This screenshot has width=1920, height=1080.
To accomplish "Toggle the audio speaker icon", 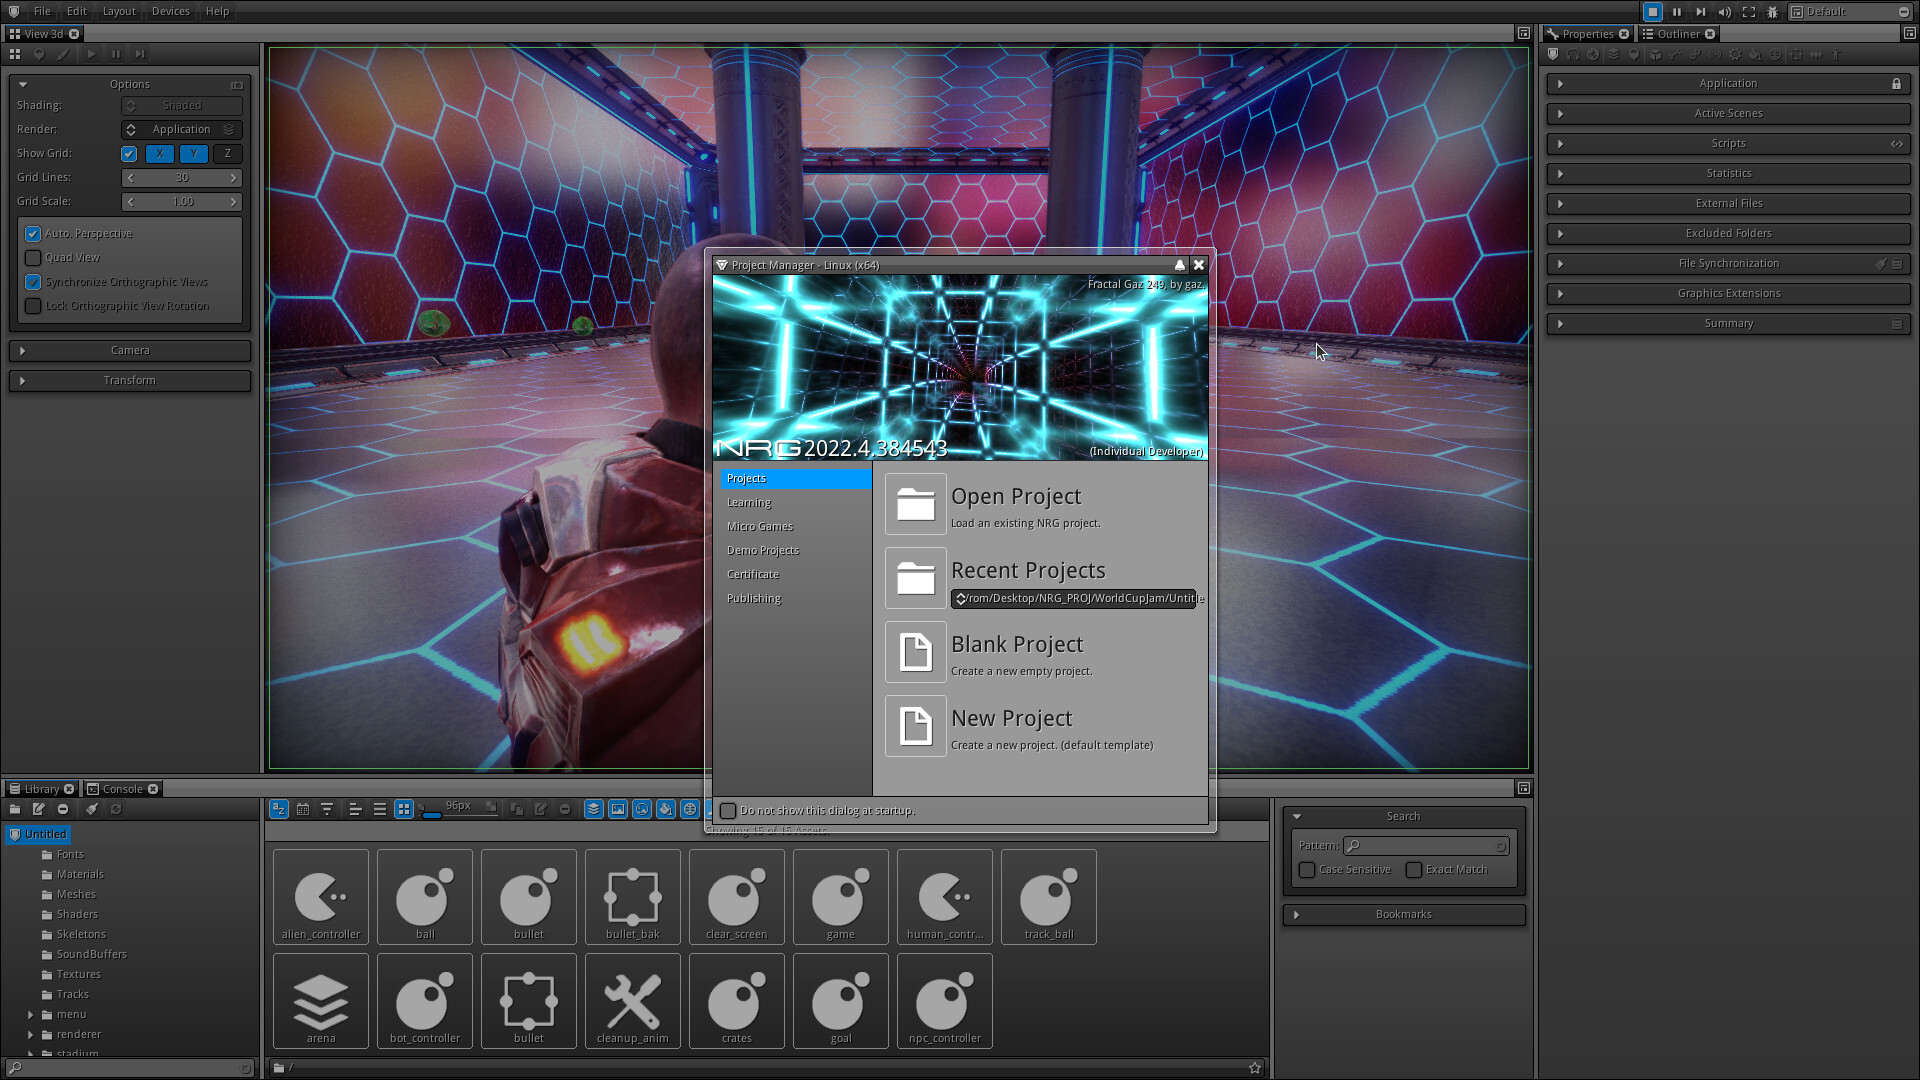I will tap(1724, 12).
